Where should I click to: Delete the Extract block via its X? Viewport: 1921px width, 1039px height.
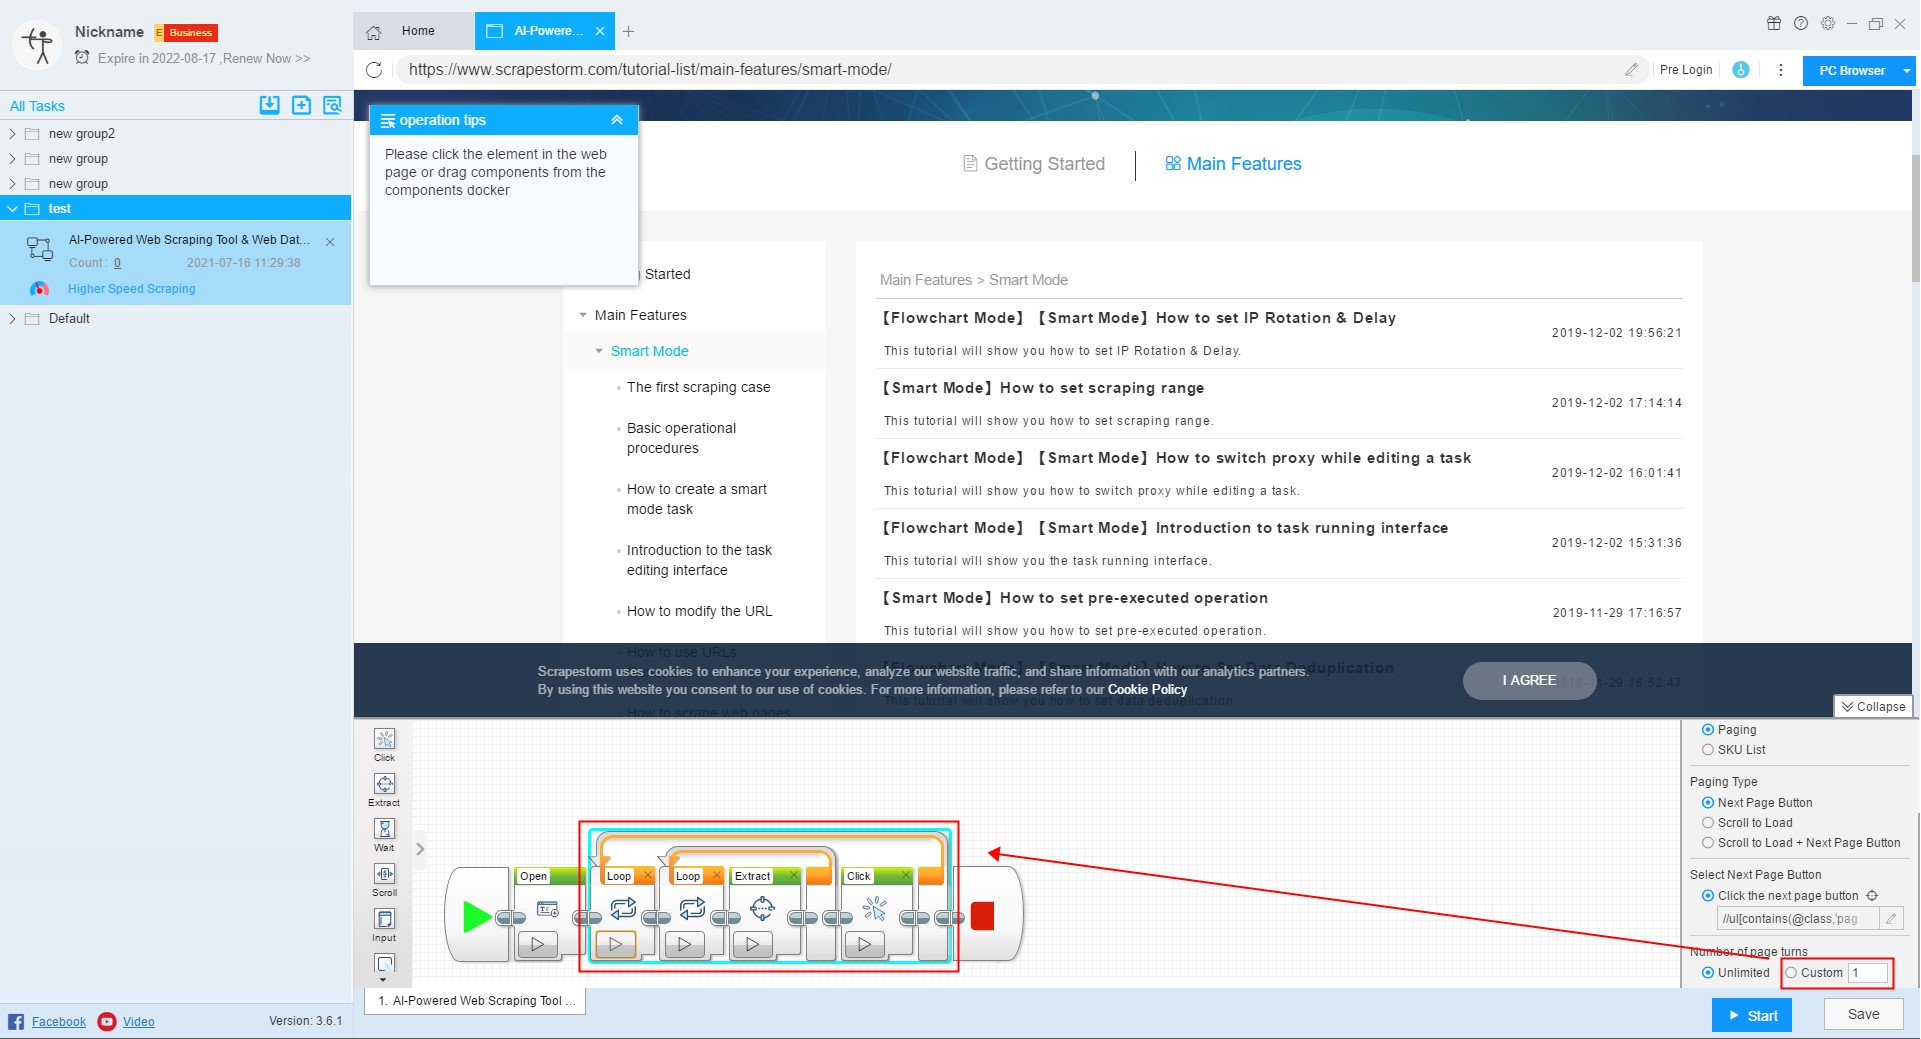pos(794,876)
